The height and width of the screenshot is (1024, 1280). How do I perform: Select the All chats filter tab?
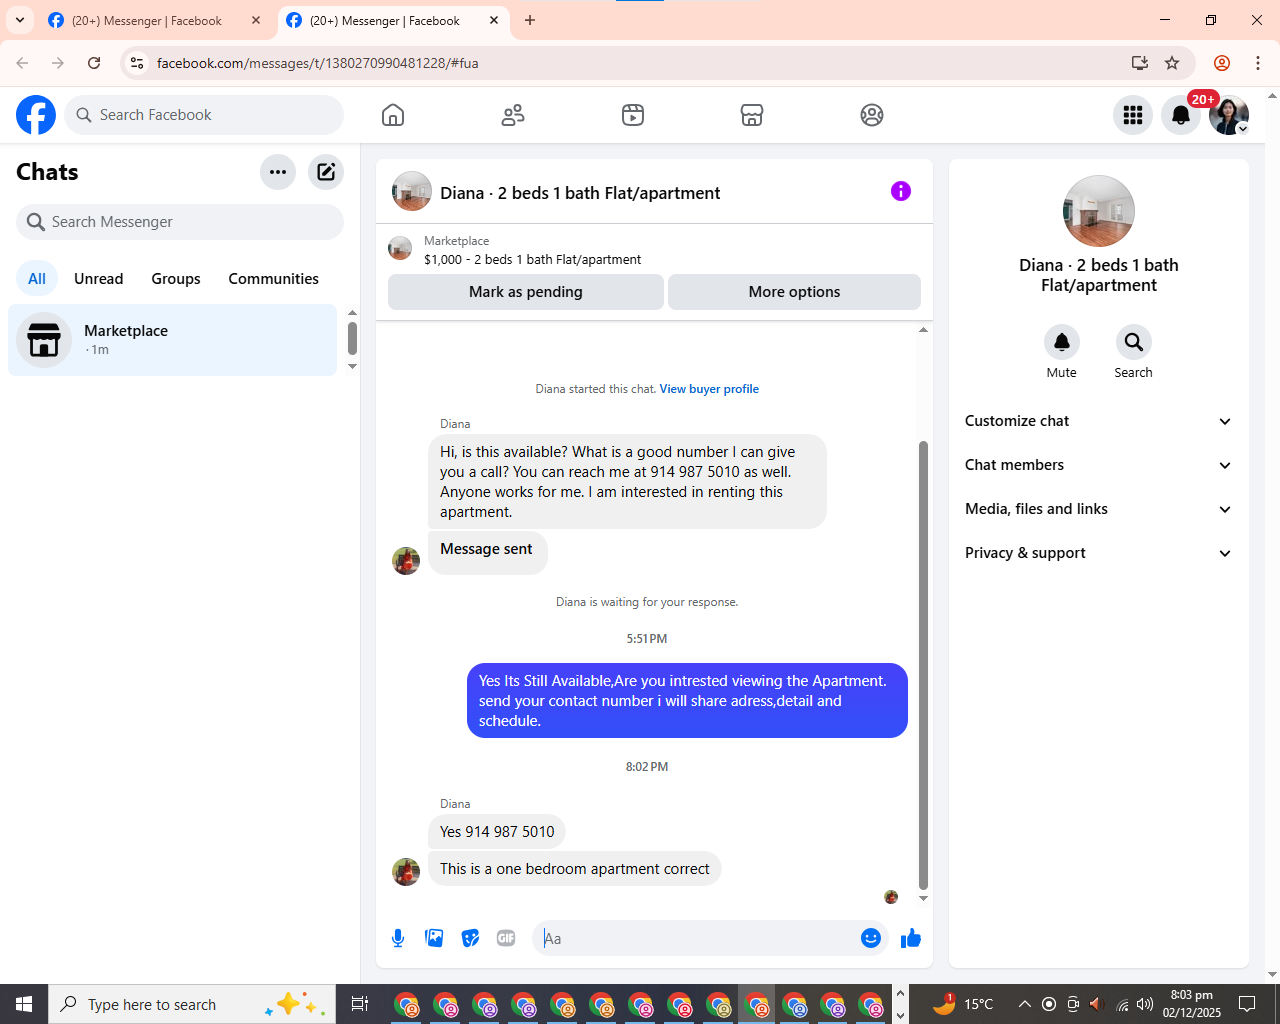coord(37,279)
